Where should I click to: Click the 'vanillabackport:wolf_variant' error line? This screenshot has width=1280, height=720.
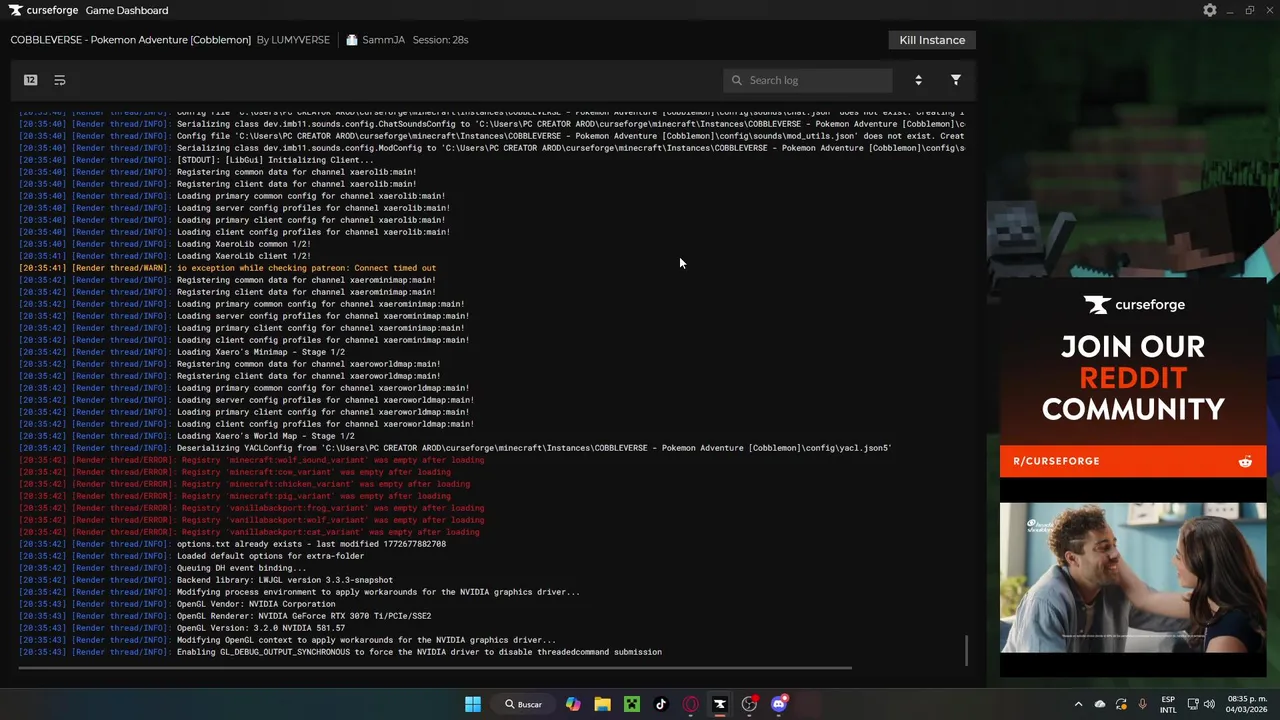pos(252,520)
